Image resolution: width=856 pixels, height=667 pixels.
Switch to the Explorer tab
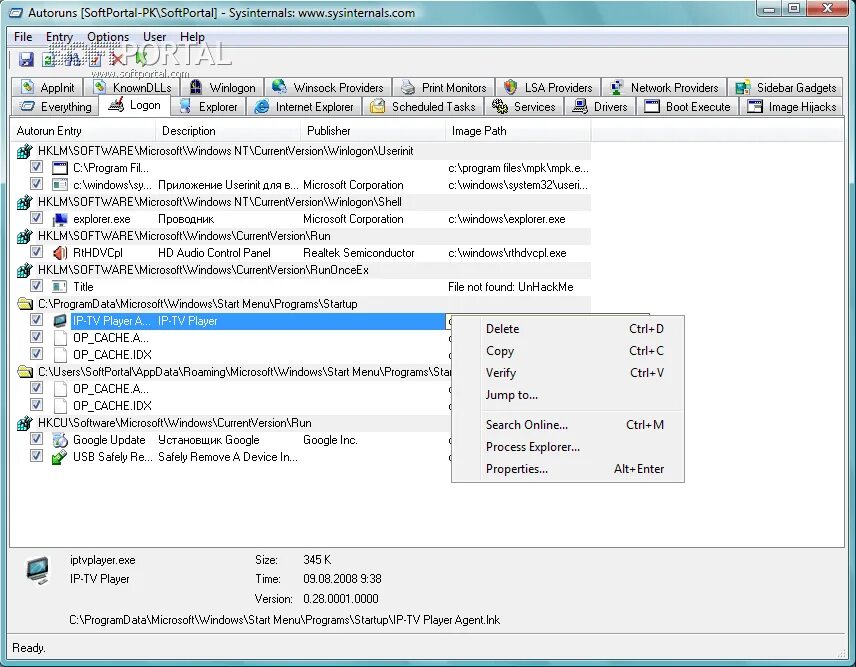209,106
